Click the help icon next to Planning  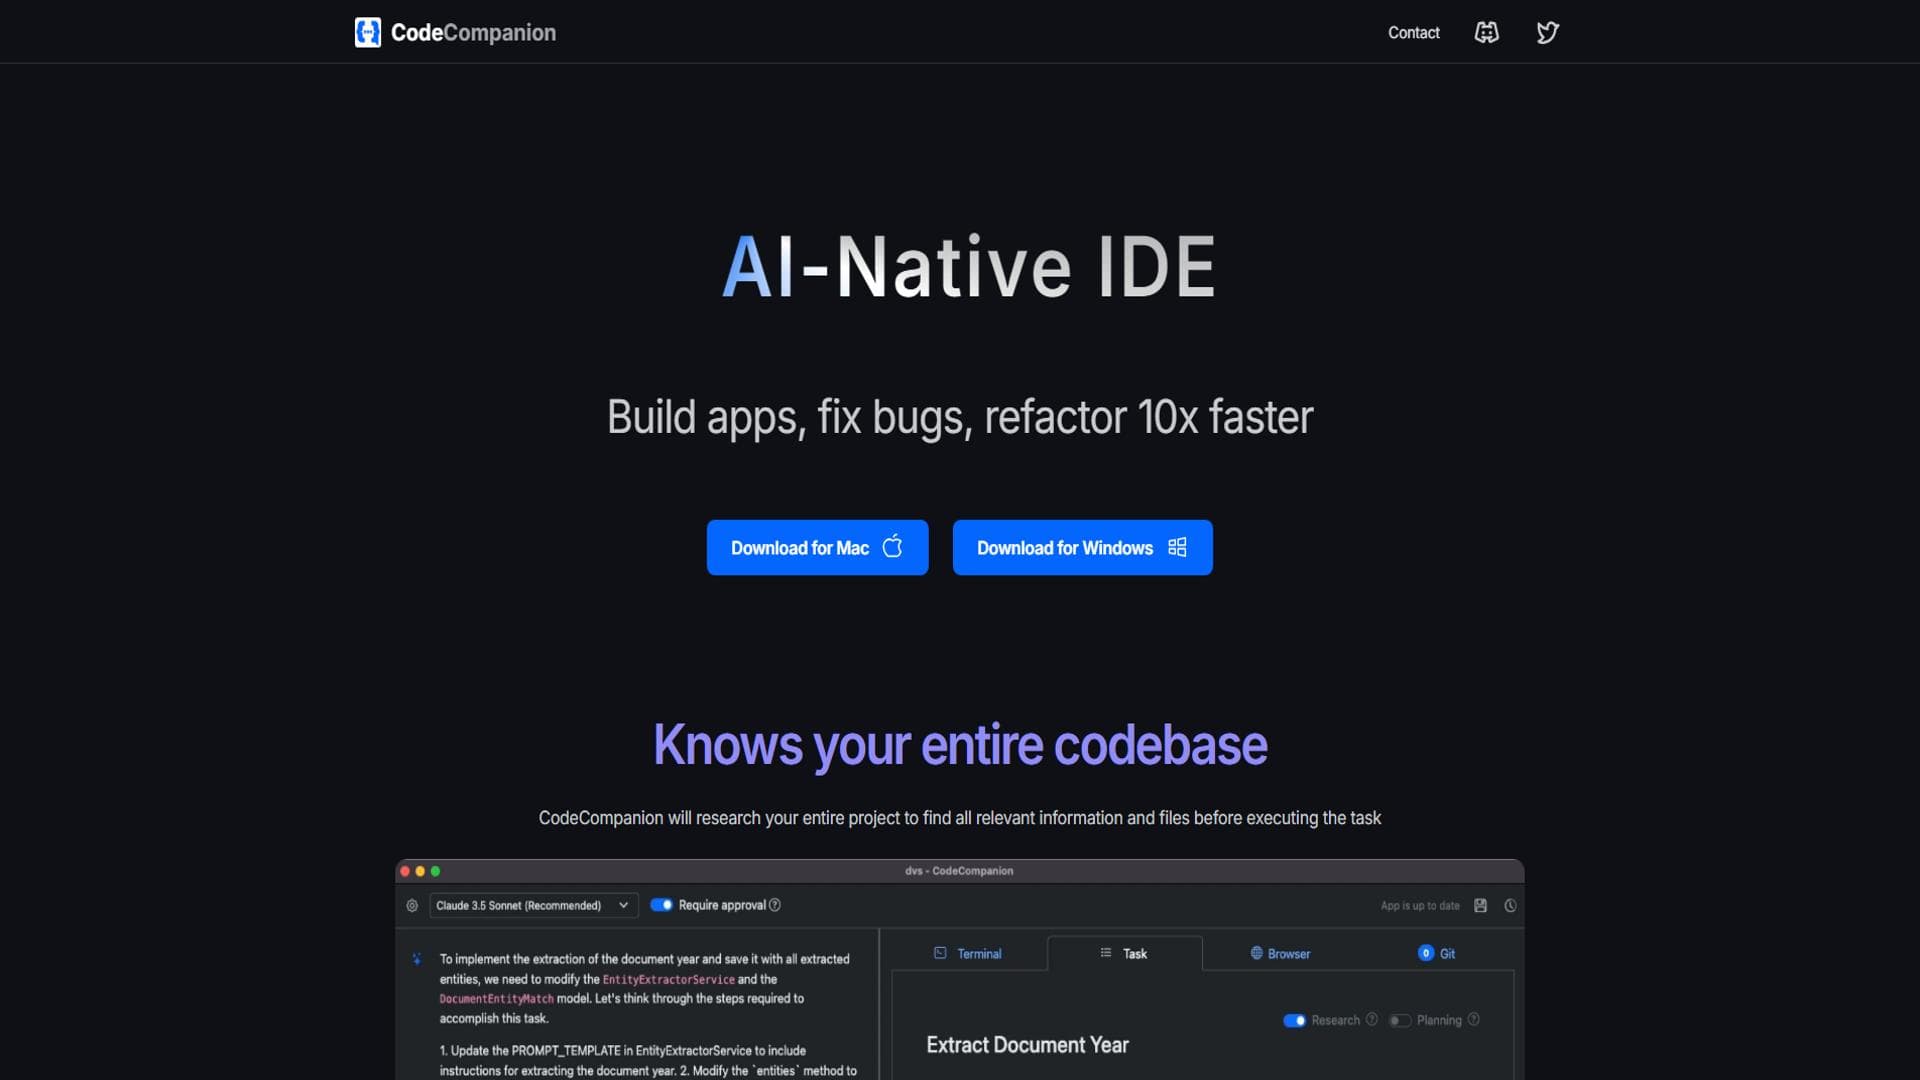click(x=1472, y=1020)
